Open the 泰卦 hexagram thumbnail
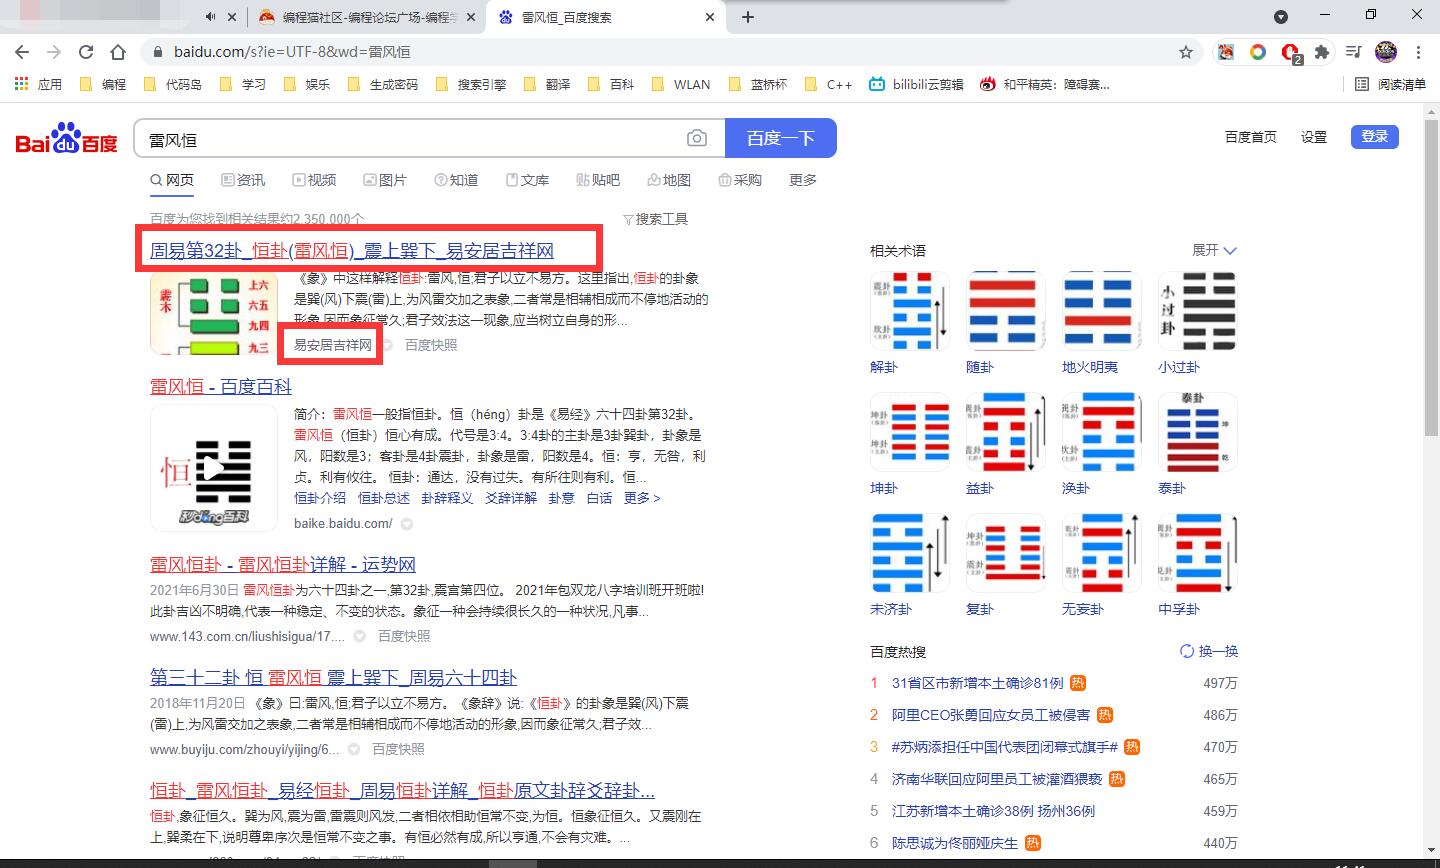The width and height of the screenshot is (1440, 868). tap(1197, 432)
